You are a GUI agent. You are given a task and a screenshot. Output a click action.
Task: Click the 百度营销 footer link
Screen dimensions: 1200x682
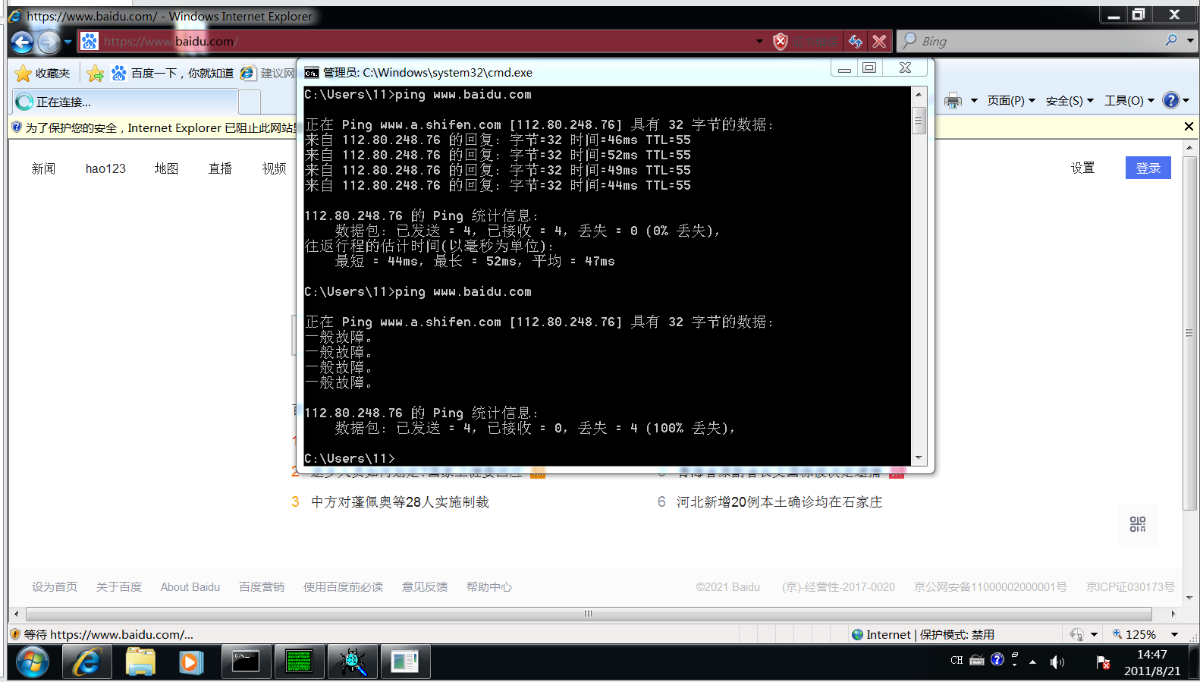262,587
